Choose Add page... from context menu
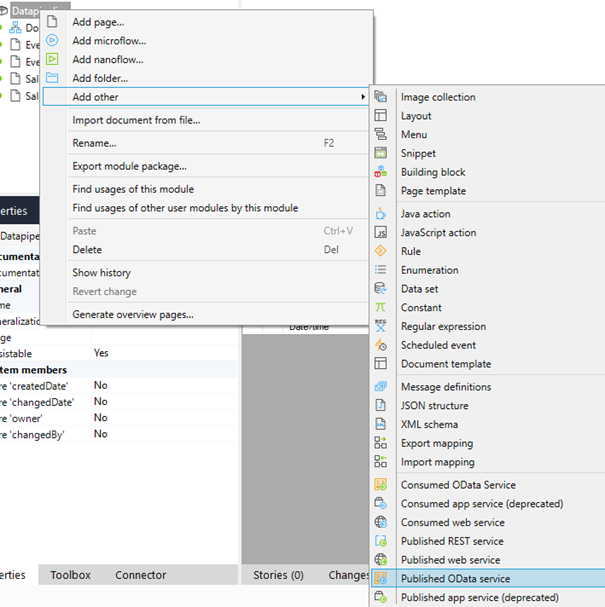 click(x=98, y=22)
